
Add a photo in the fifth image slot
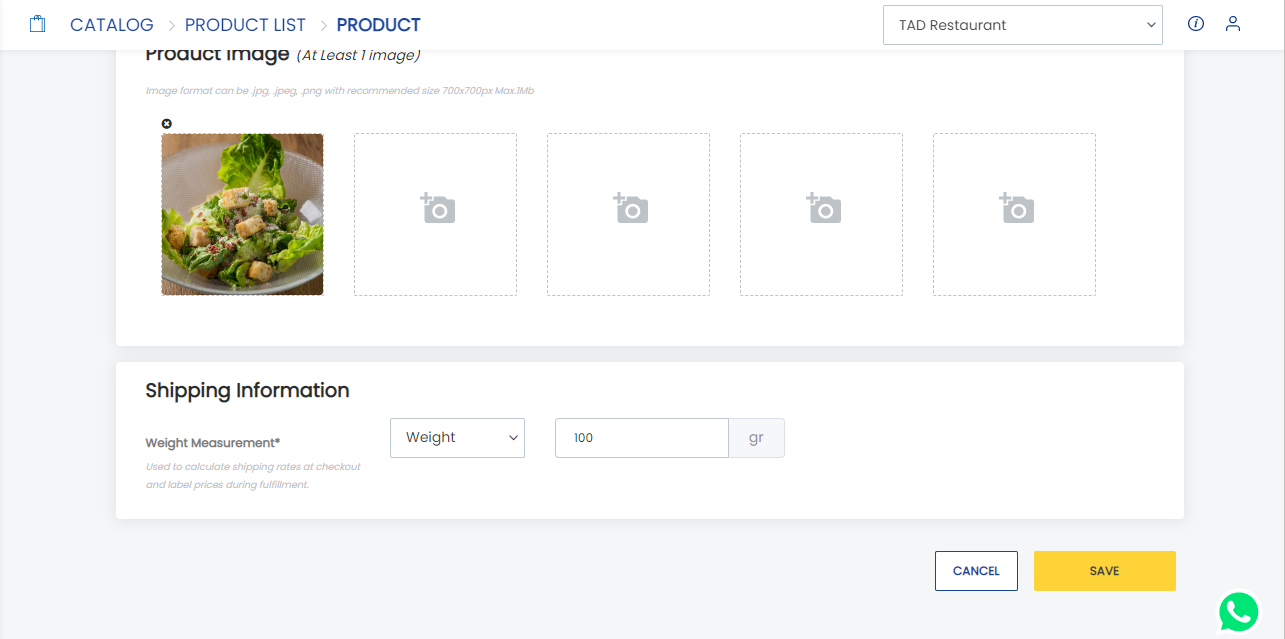coord(1014,214)
